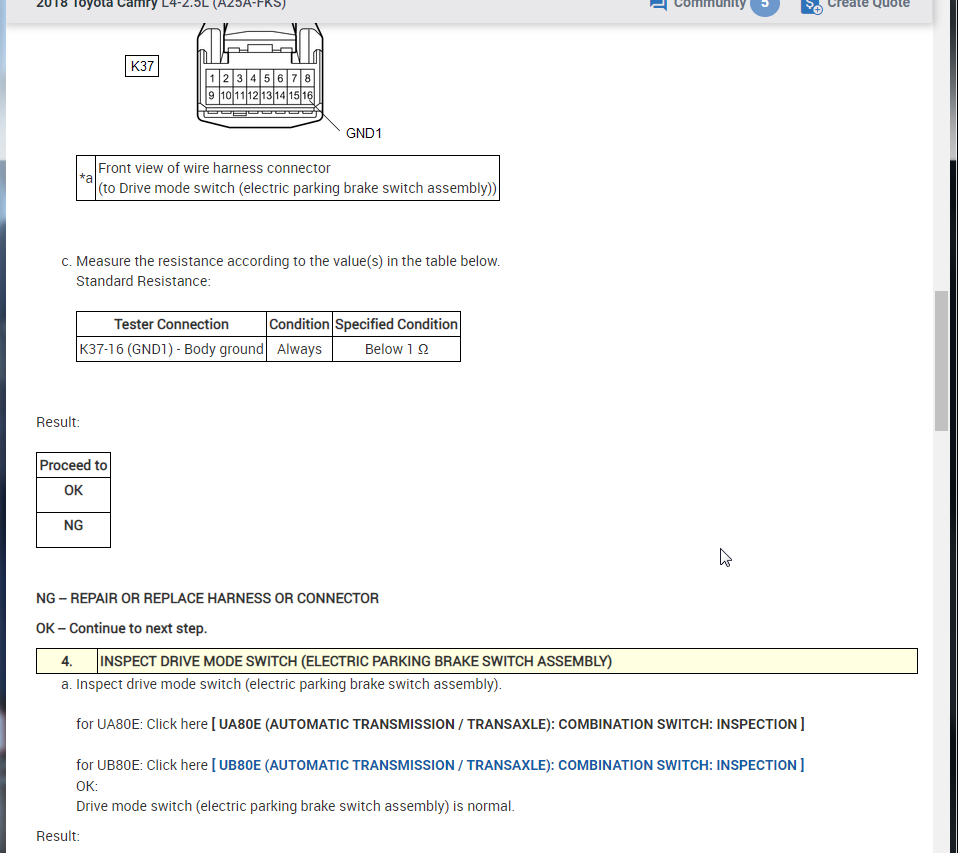Viewport: 958px width, 853px height.
Task: Click 'Measure the resistance according to' instruction
Action: (288, 261)
